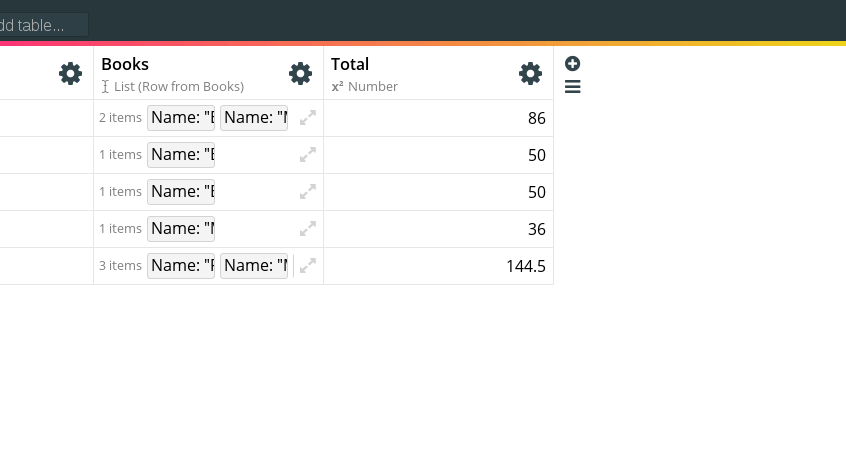
Task: Expand first 1 items Books cell
Action: pyautogui.click(x=308, y=155)
